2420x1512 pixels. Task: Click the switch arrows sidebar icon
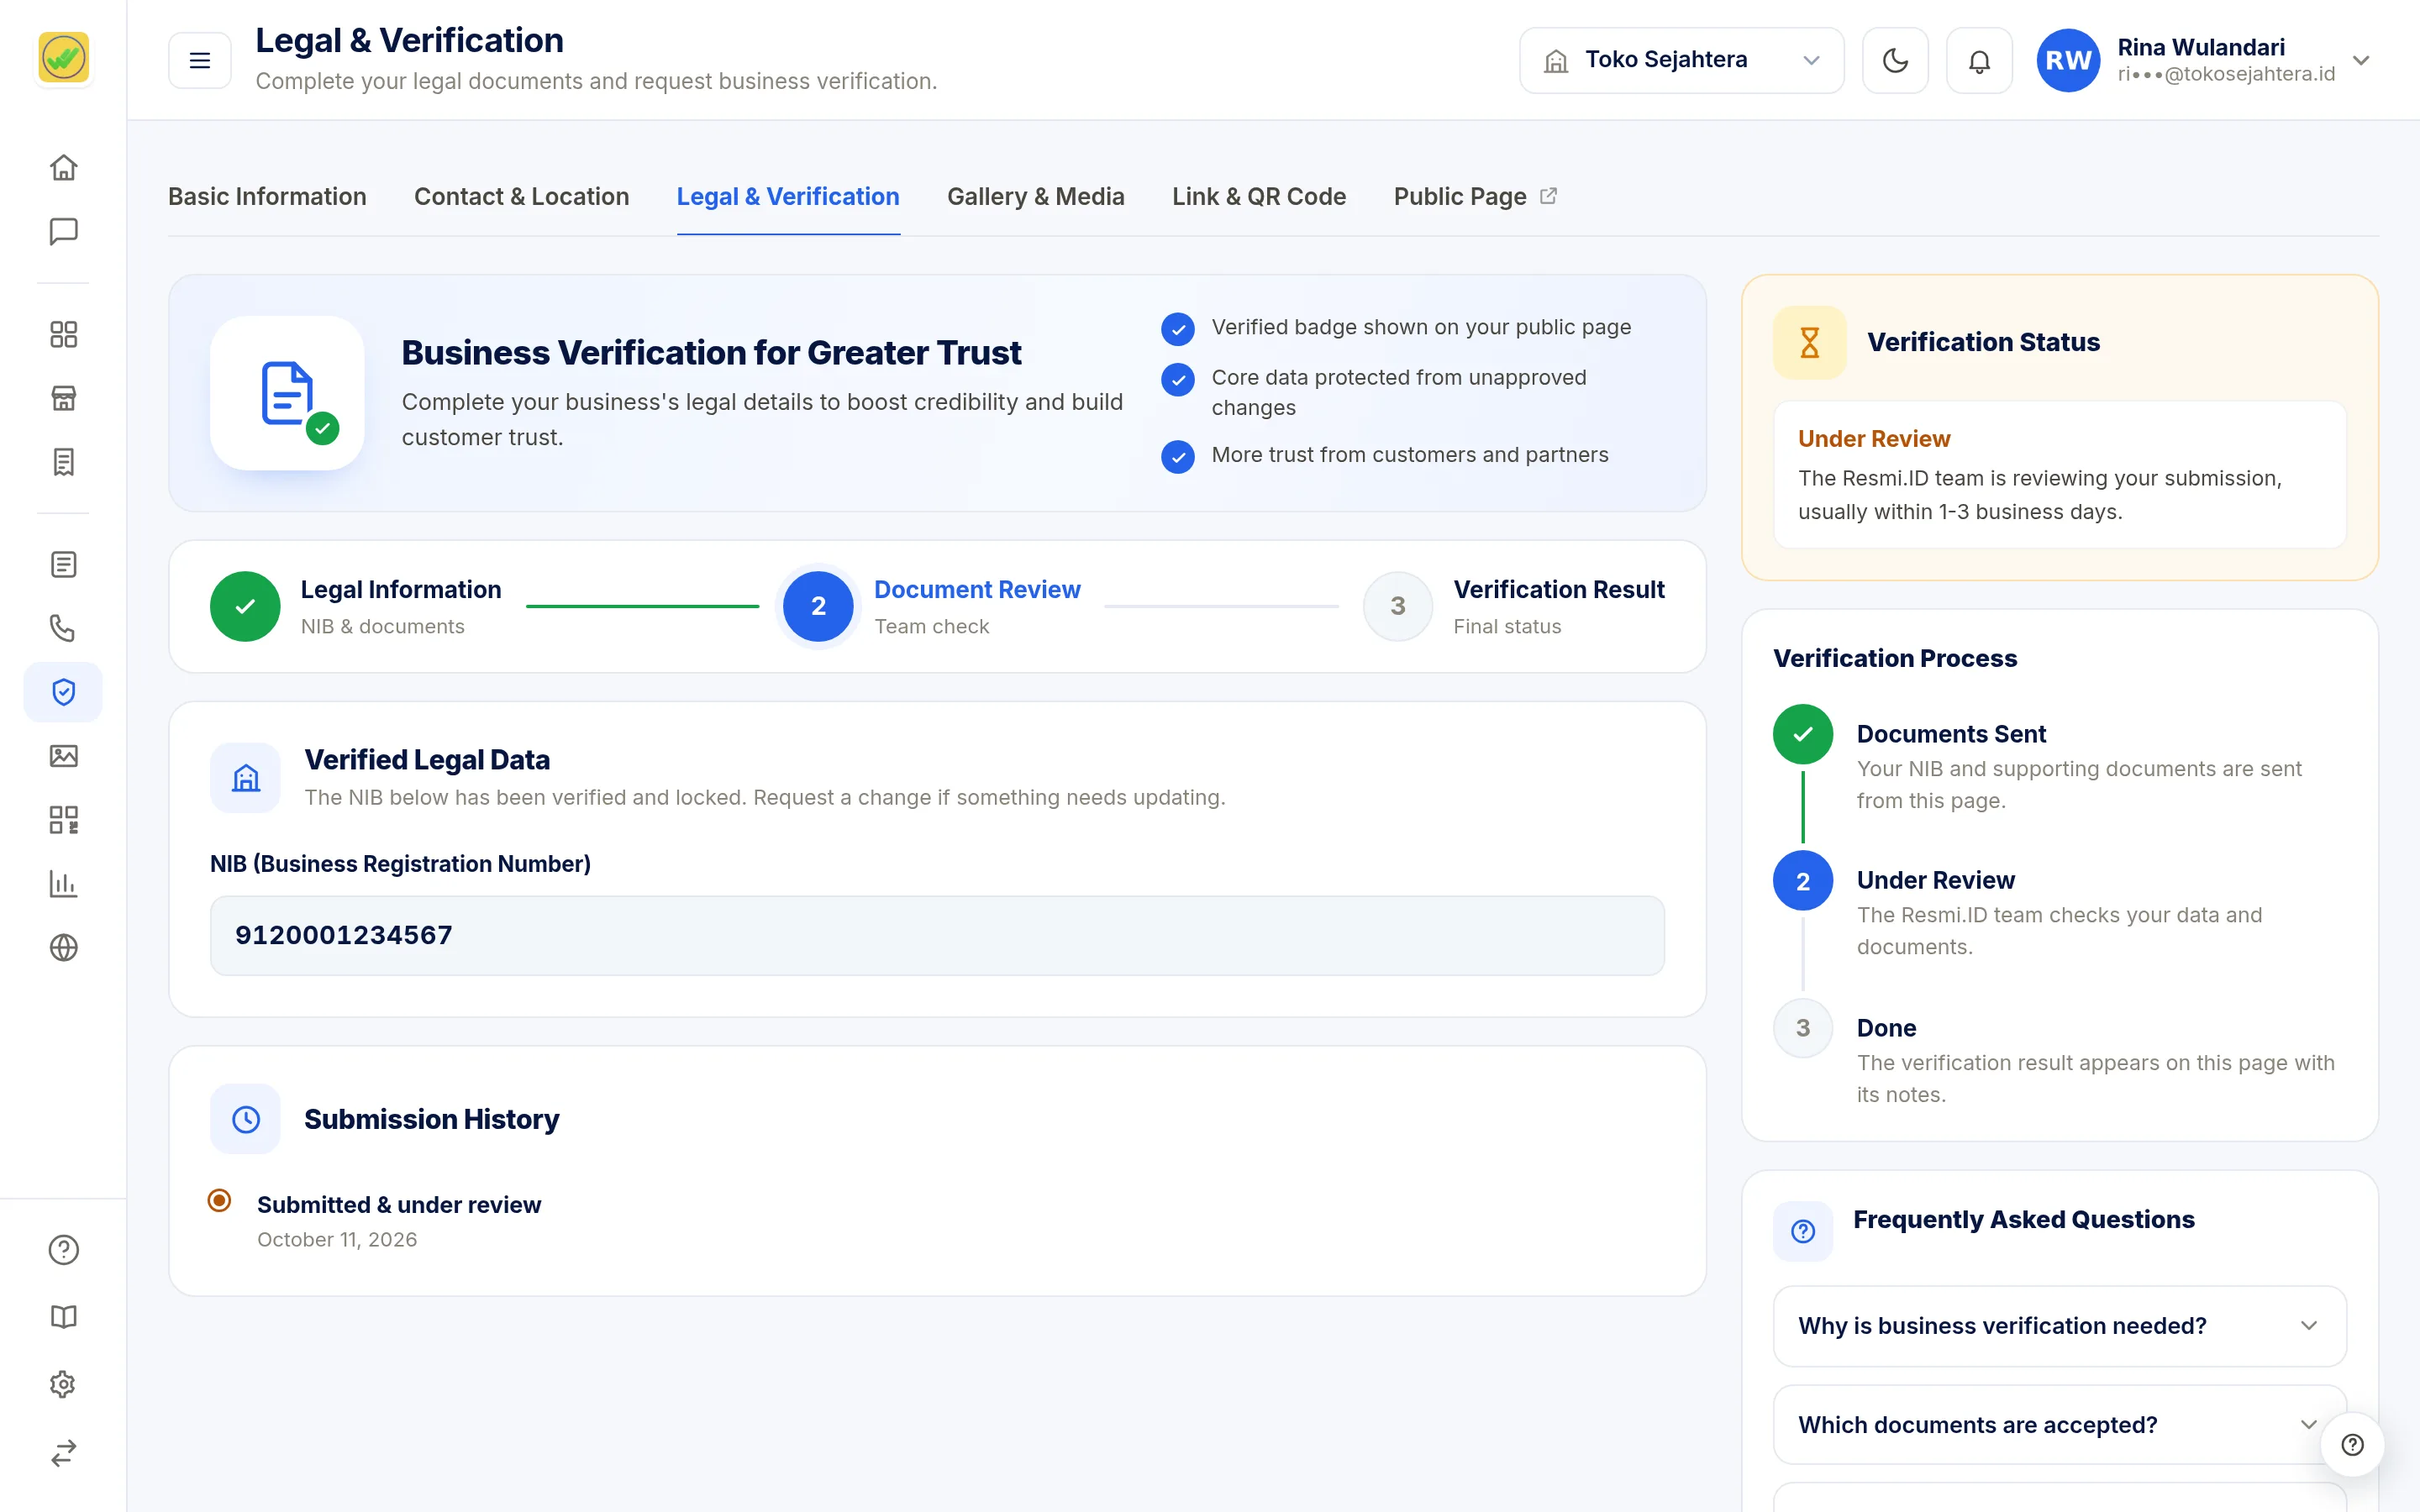click(x=63, y=1452)
